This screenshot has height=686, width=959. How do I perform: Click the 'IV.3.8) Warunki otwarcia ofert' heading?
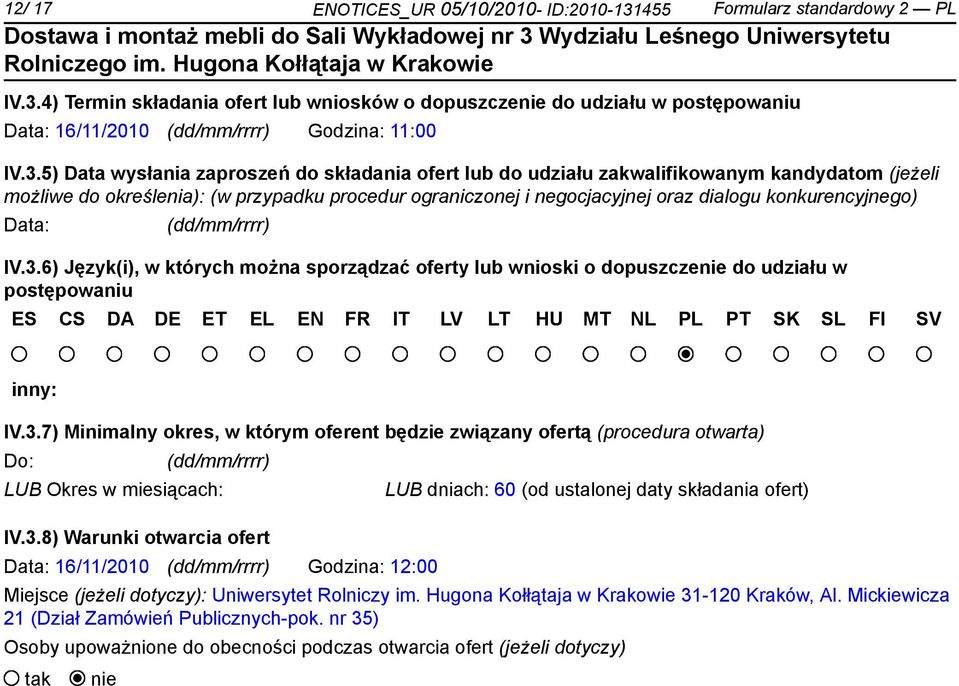click(137, 537)
